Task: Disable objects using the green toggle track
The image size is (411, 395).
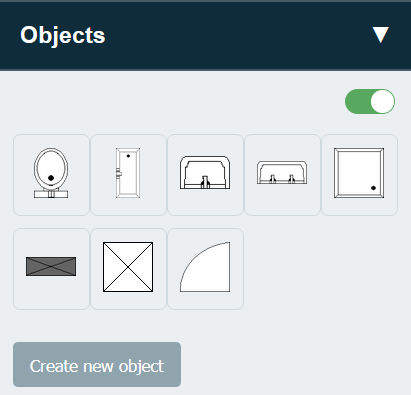Action: pyautogui.click(x=370, y=101)
